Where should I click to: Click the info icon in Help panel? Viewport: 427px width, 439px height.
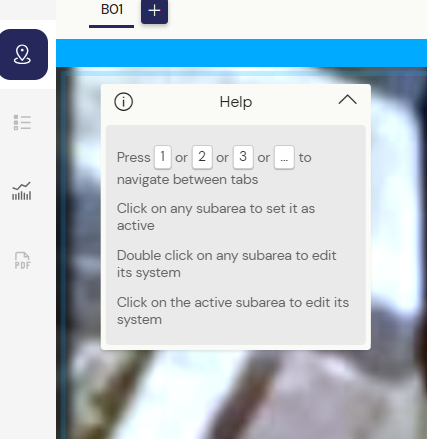(124, 102)
